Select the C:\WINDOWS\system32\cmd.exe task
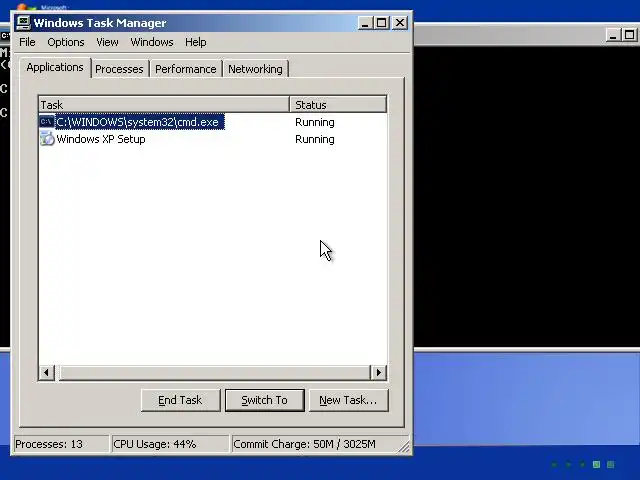This screenshot has width=640, height=480. (x=140, y=122)
